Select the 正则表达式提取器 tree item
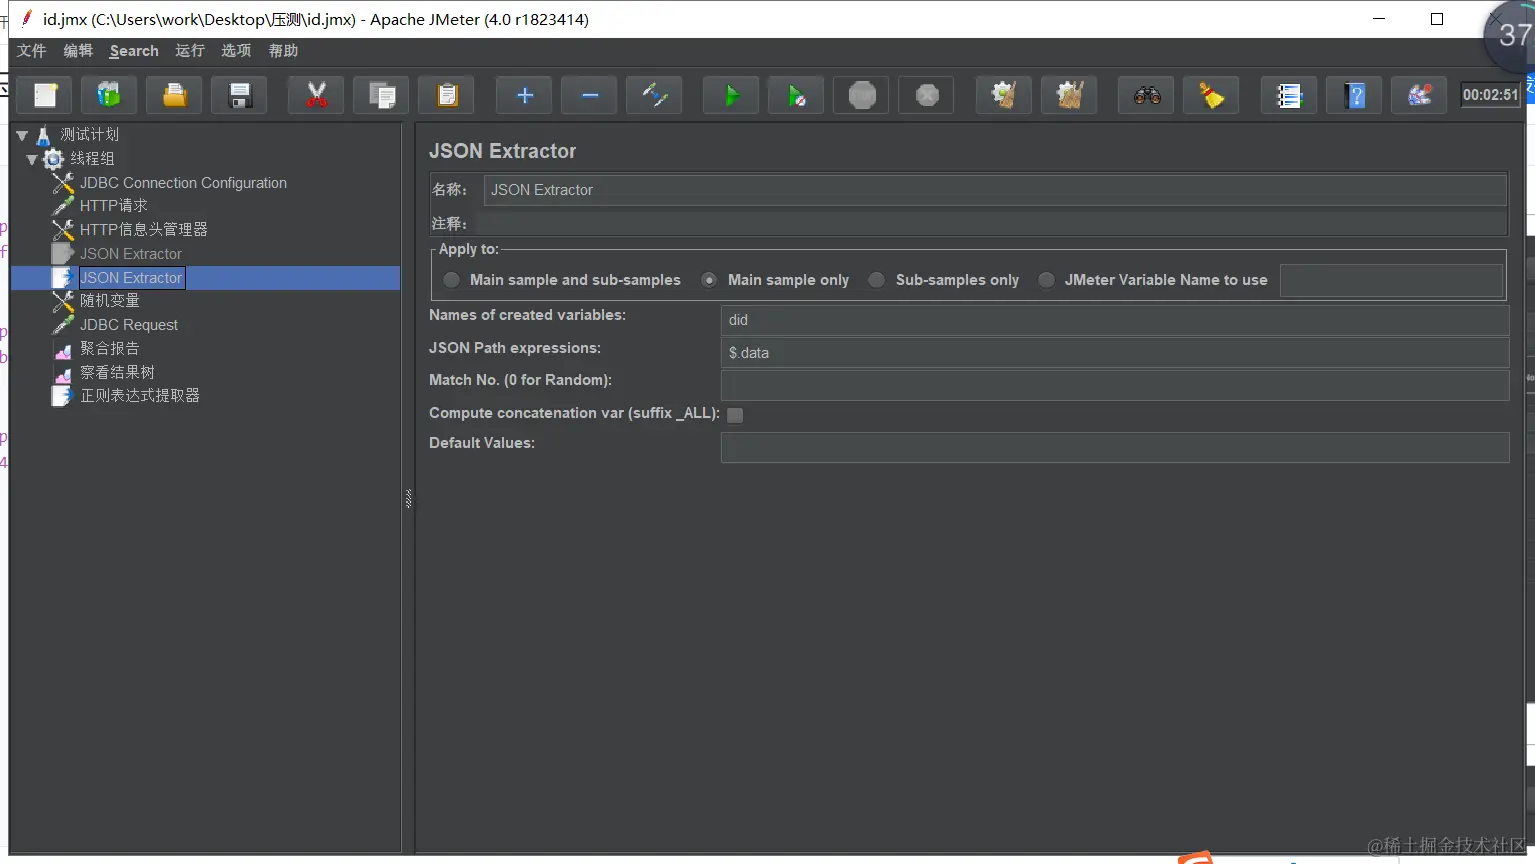 [140, 395]
